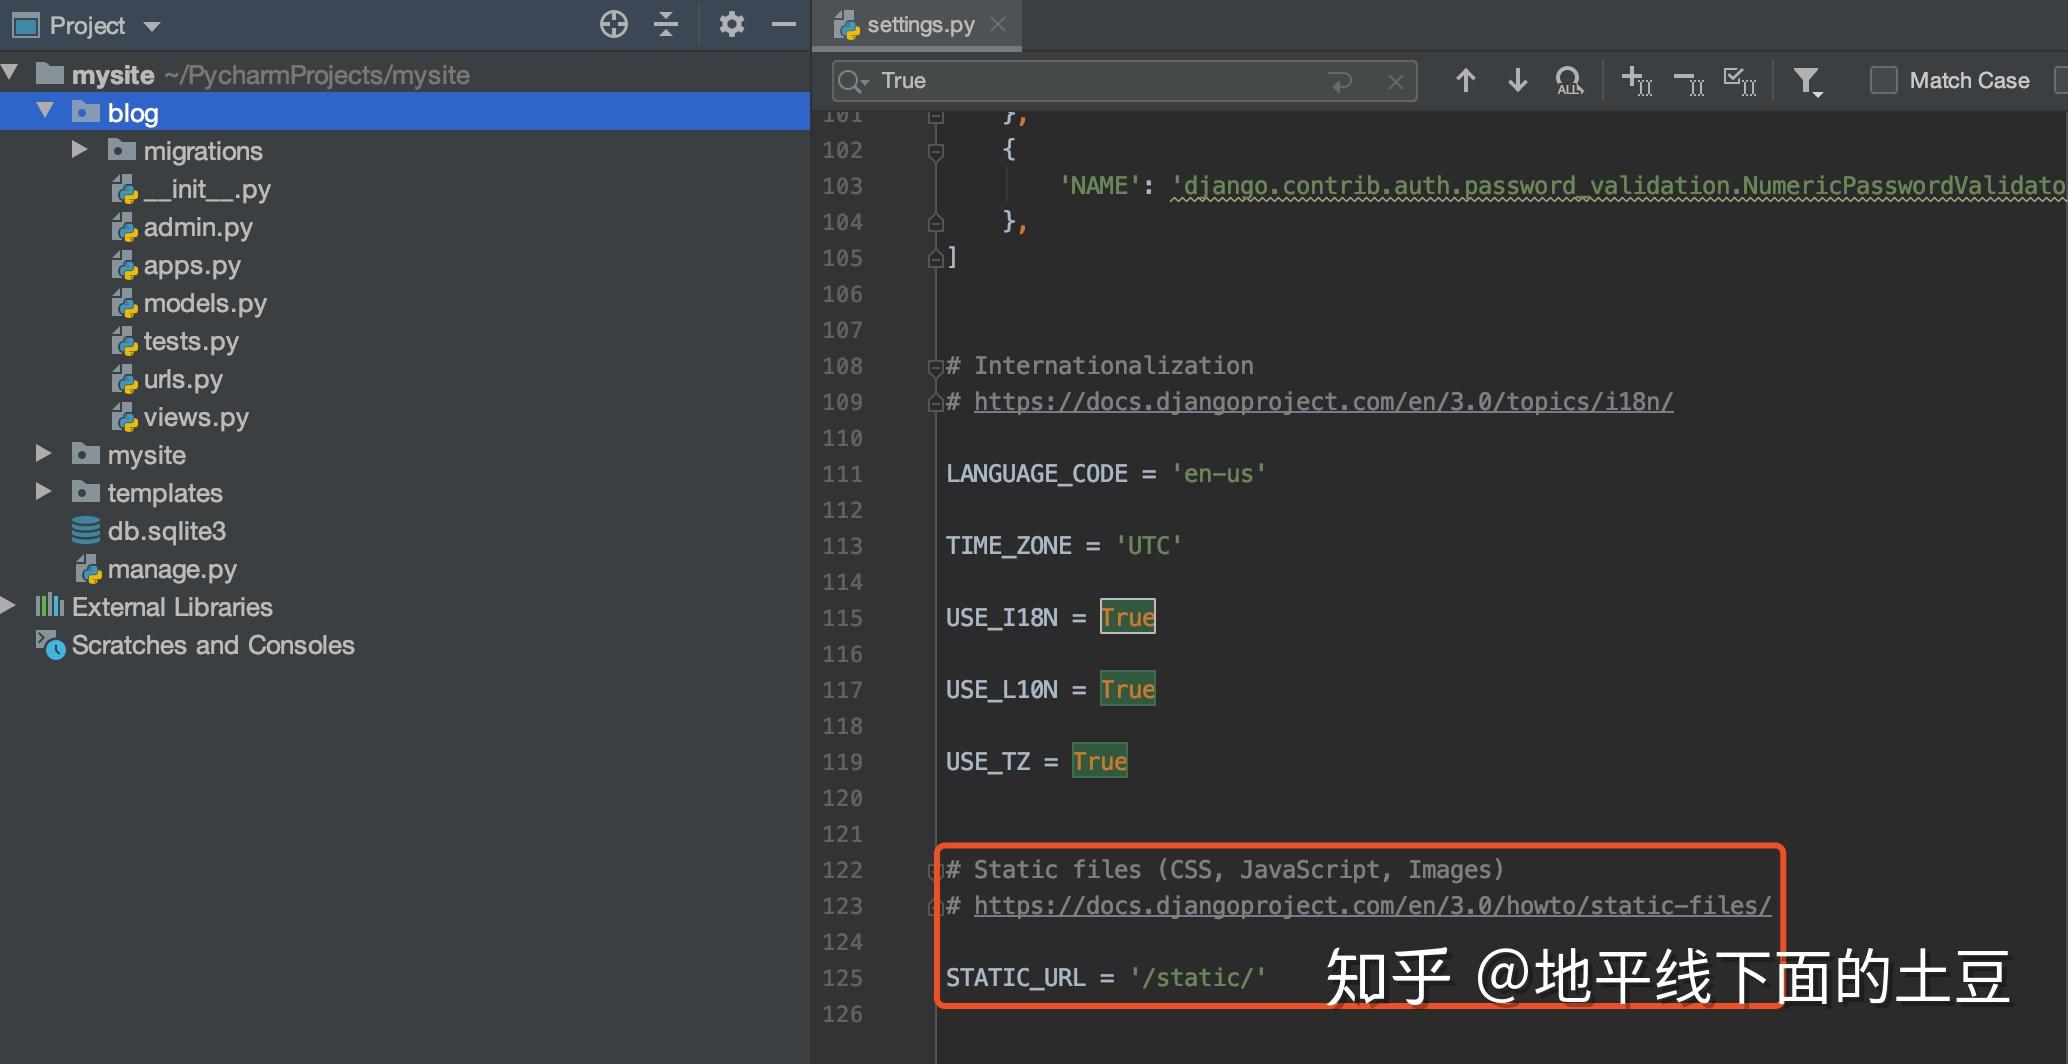Screen dimensions: 2068x1064
Task: Toggle the Match Case checkbox
Action: (x=1884, y=80)
